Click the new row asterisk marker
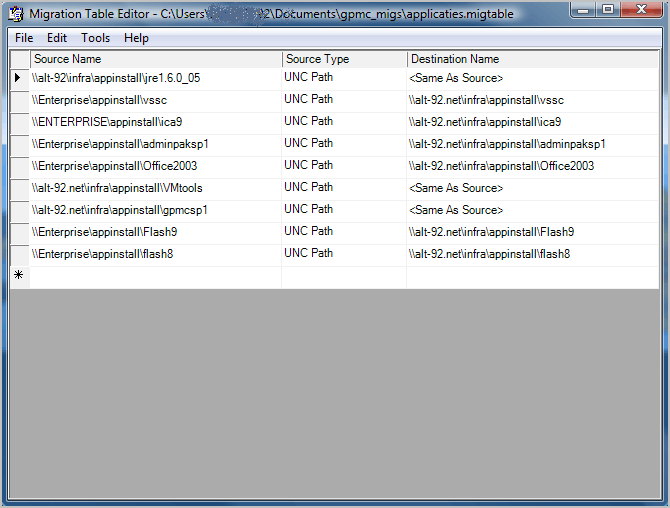670x508 pixels. (20, 276)
